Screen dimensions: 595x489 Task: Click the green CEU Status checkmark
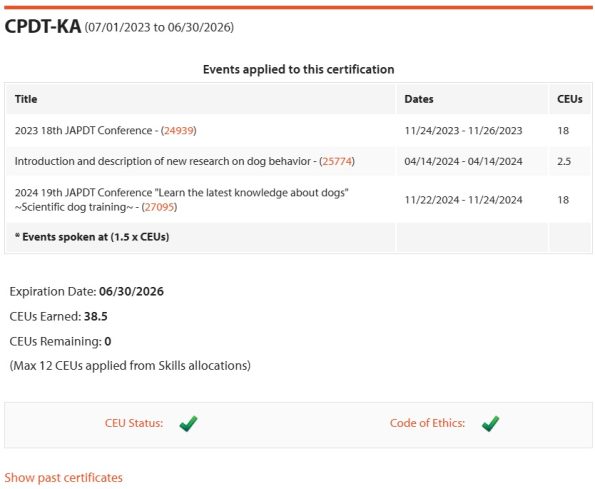click(x=189, y=423)
